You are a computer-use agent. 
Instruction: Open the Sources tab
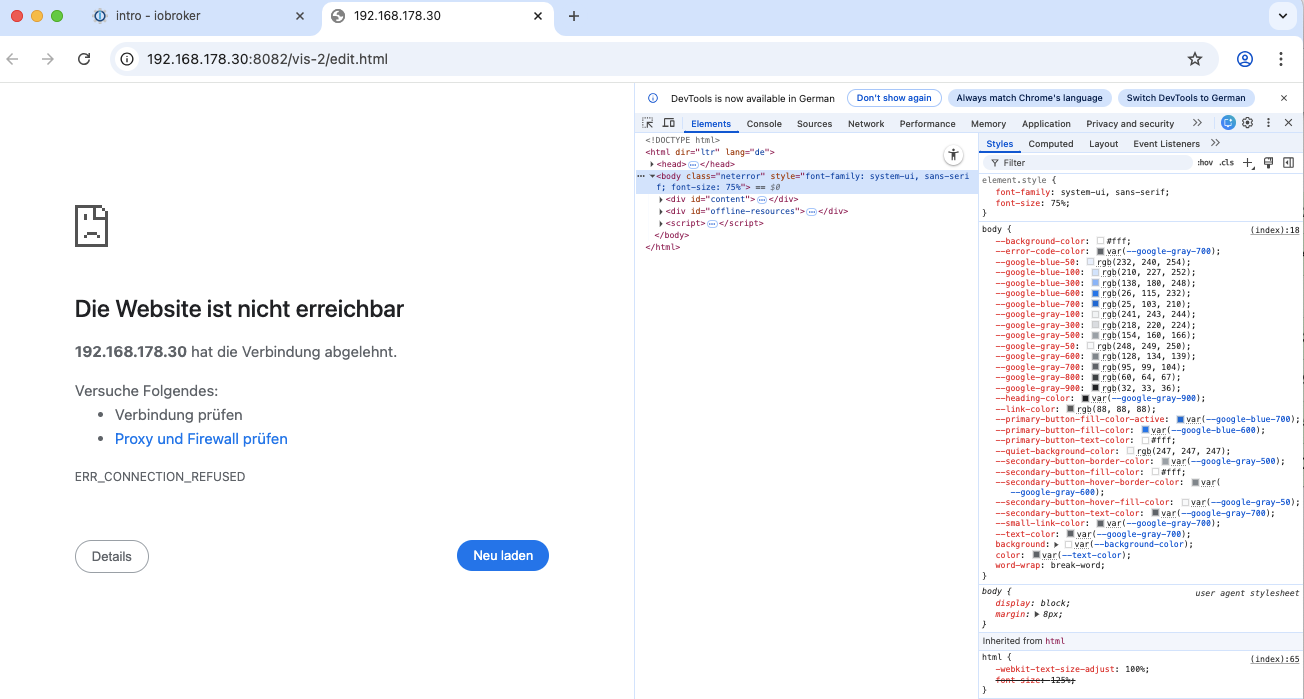[x=814, y=124]
